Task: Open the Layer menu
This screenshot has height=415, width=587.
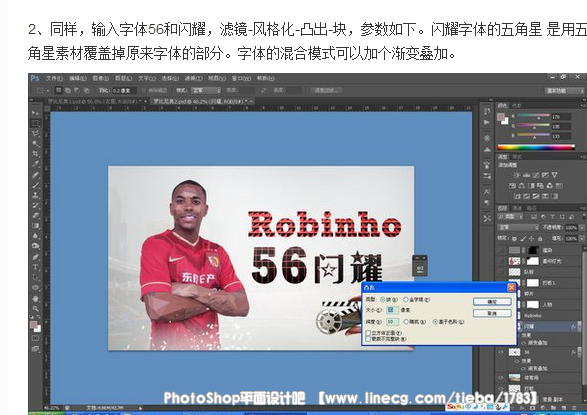Action: tap(123, 78)
